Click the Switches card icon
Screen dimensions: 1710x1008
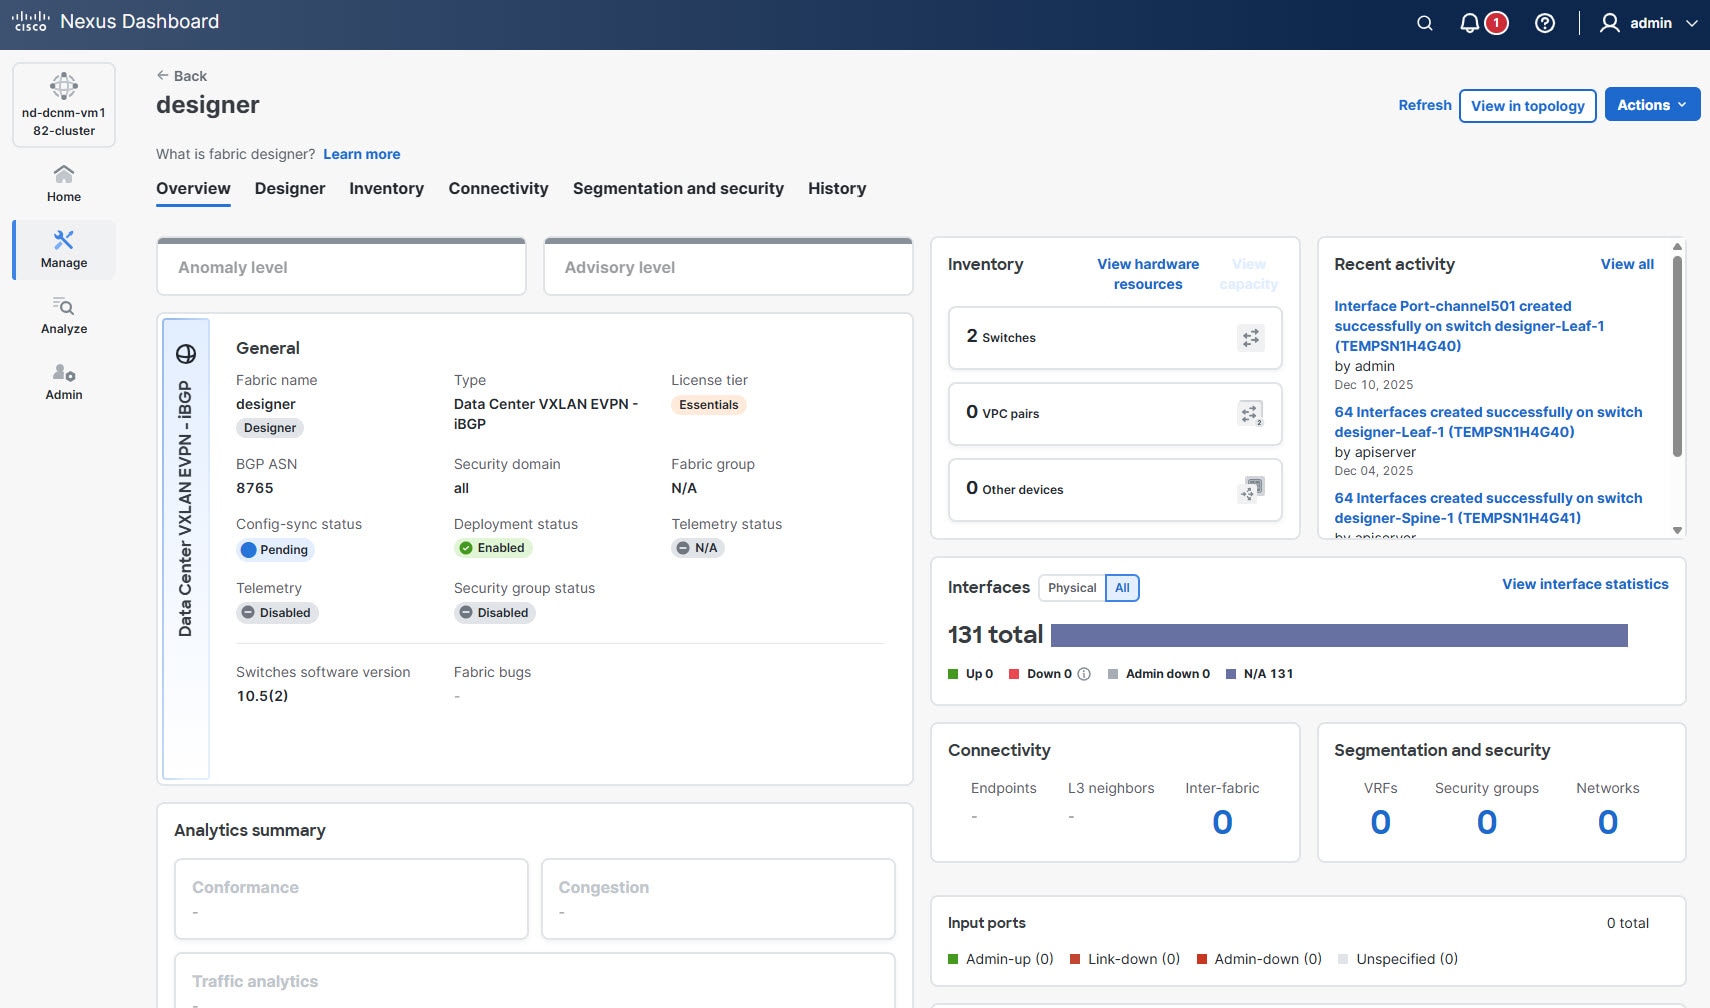coord(1251,338)
